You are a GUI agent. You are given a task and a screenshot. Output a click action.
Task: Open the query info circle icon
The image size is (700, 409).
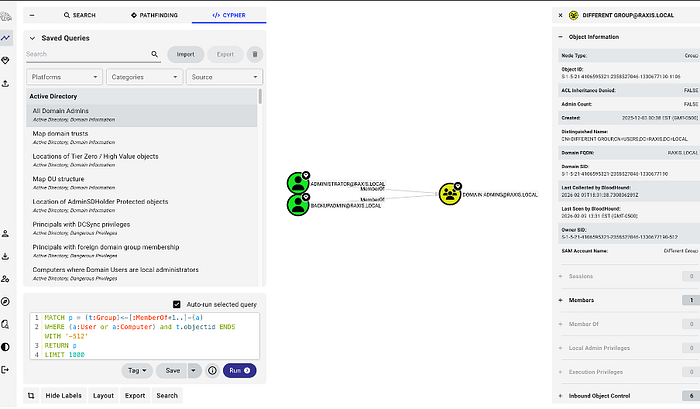tap(212, 371)
